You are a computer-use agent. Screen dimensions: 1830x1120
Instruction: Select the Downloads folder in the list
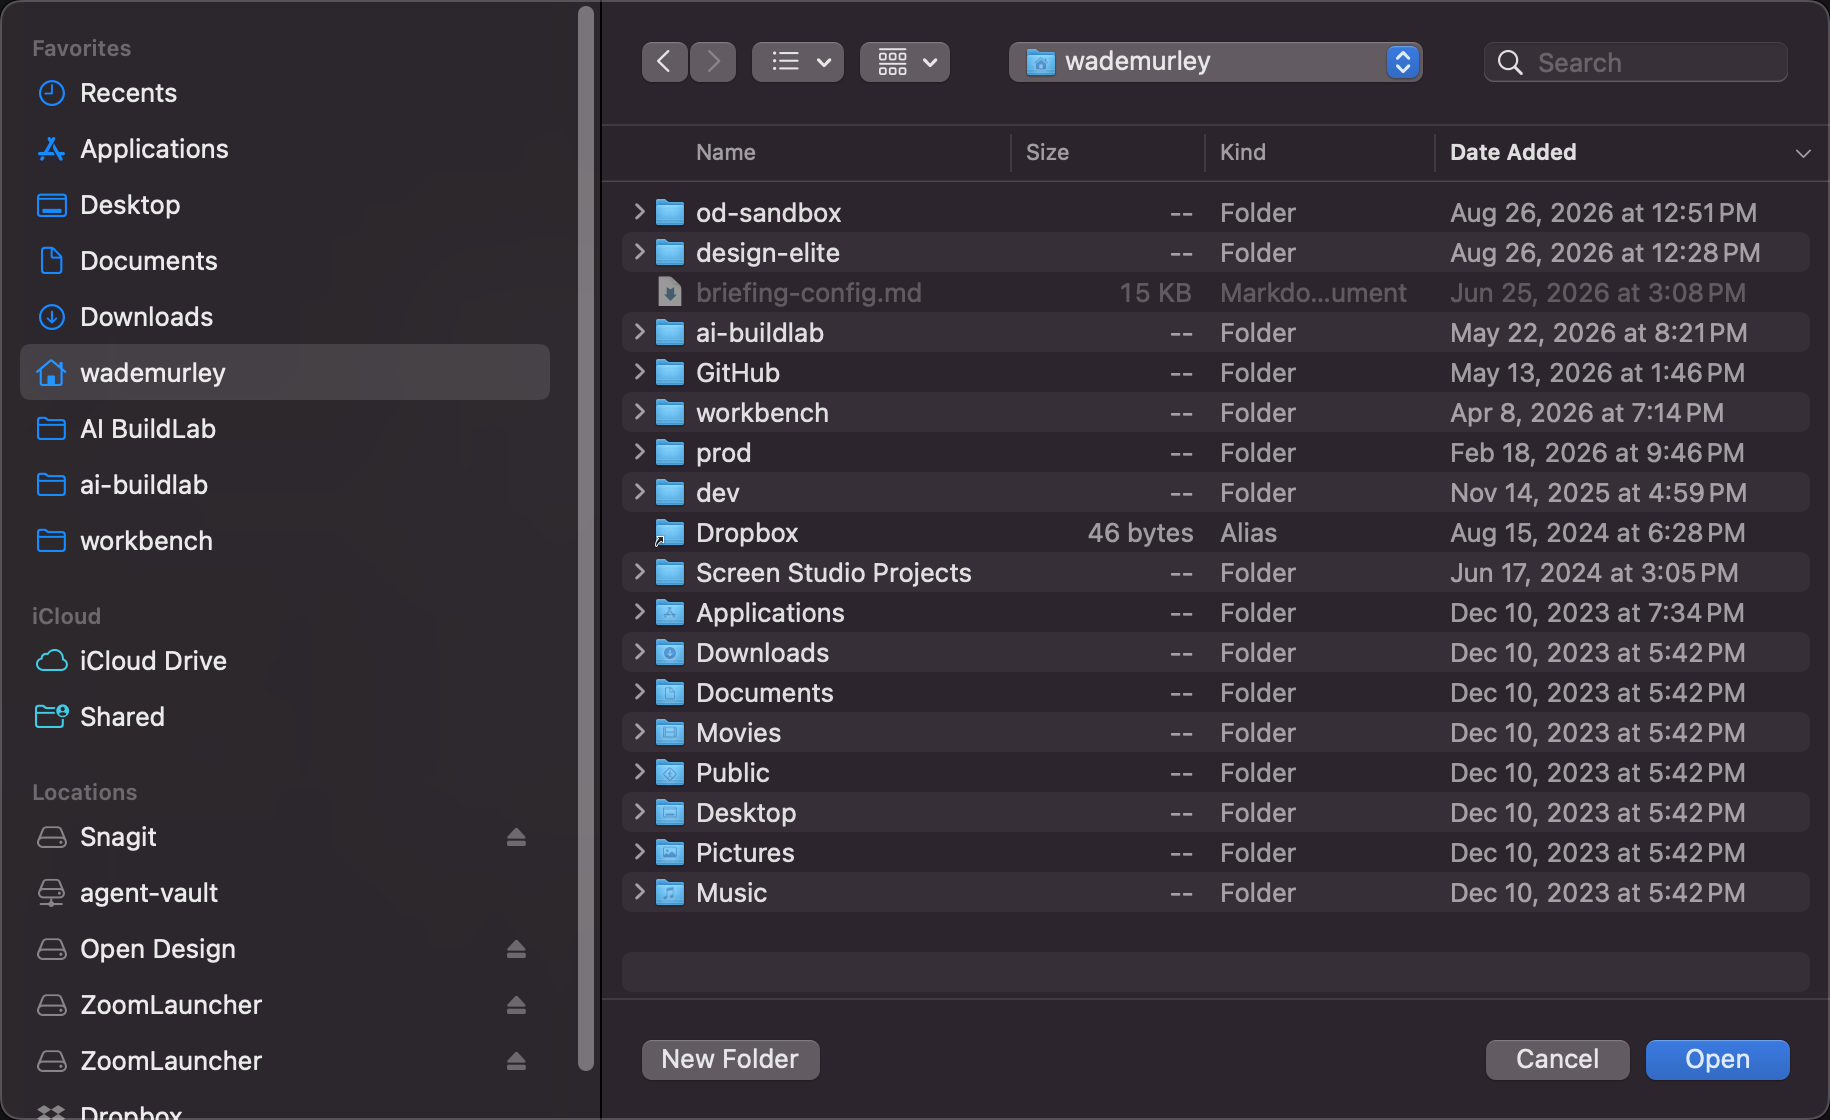click(1216, 652)
